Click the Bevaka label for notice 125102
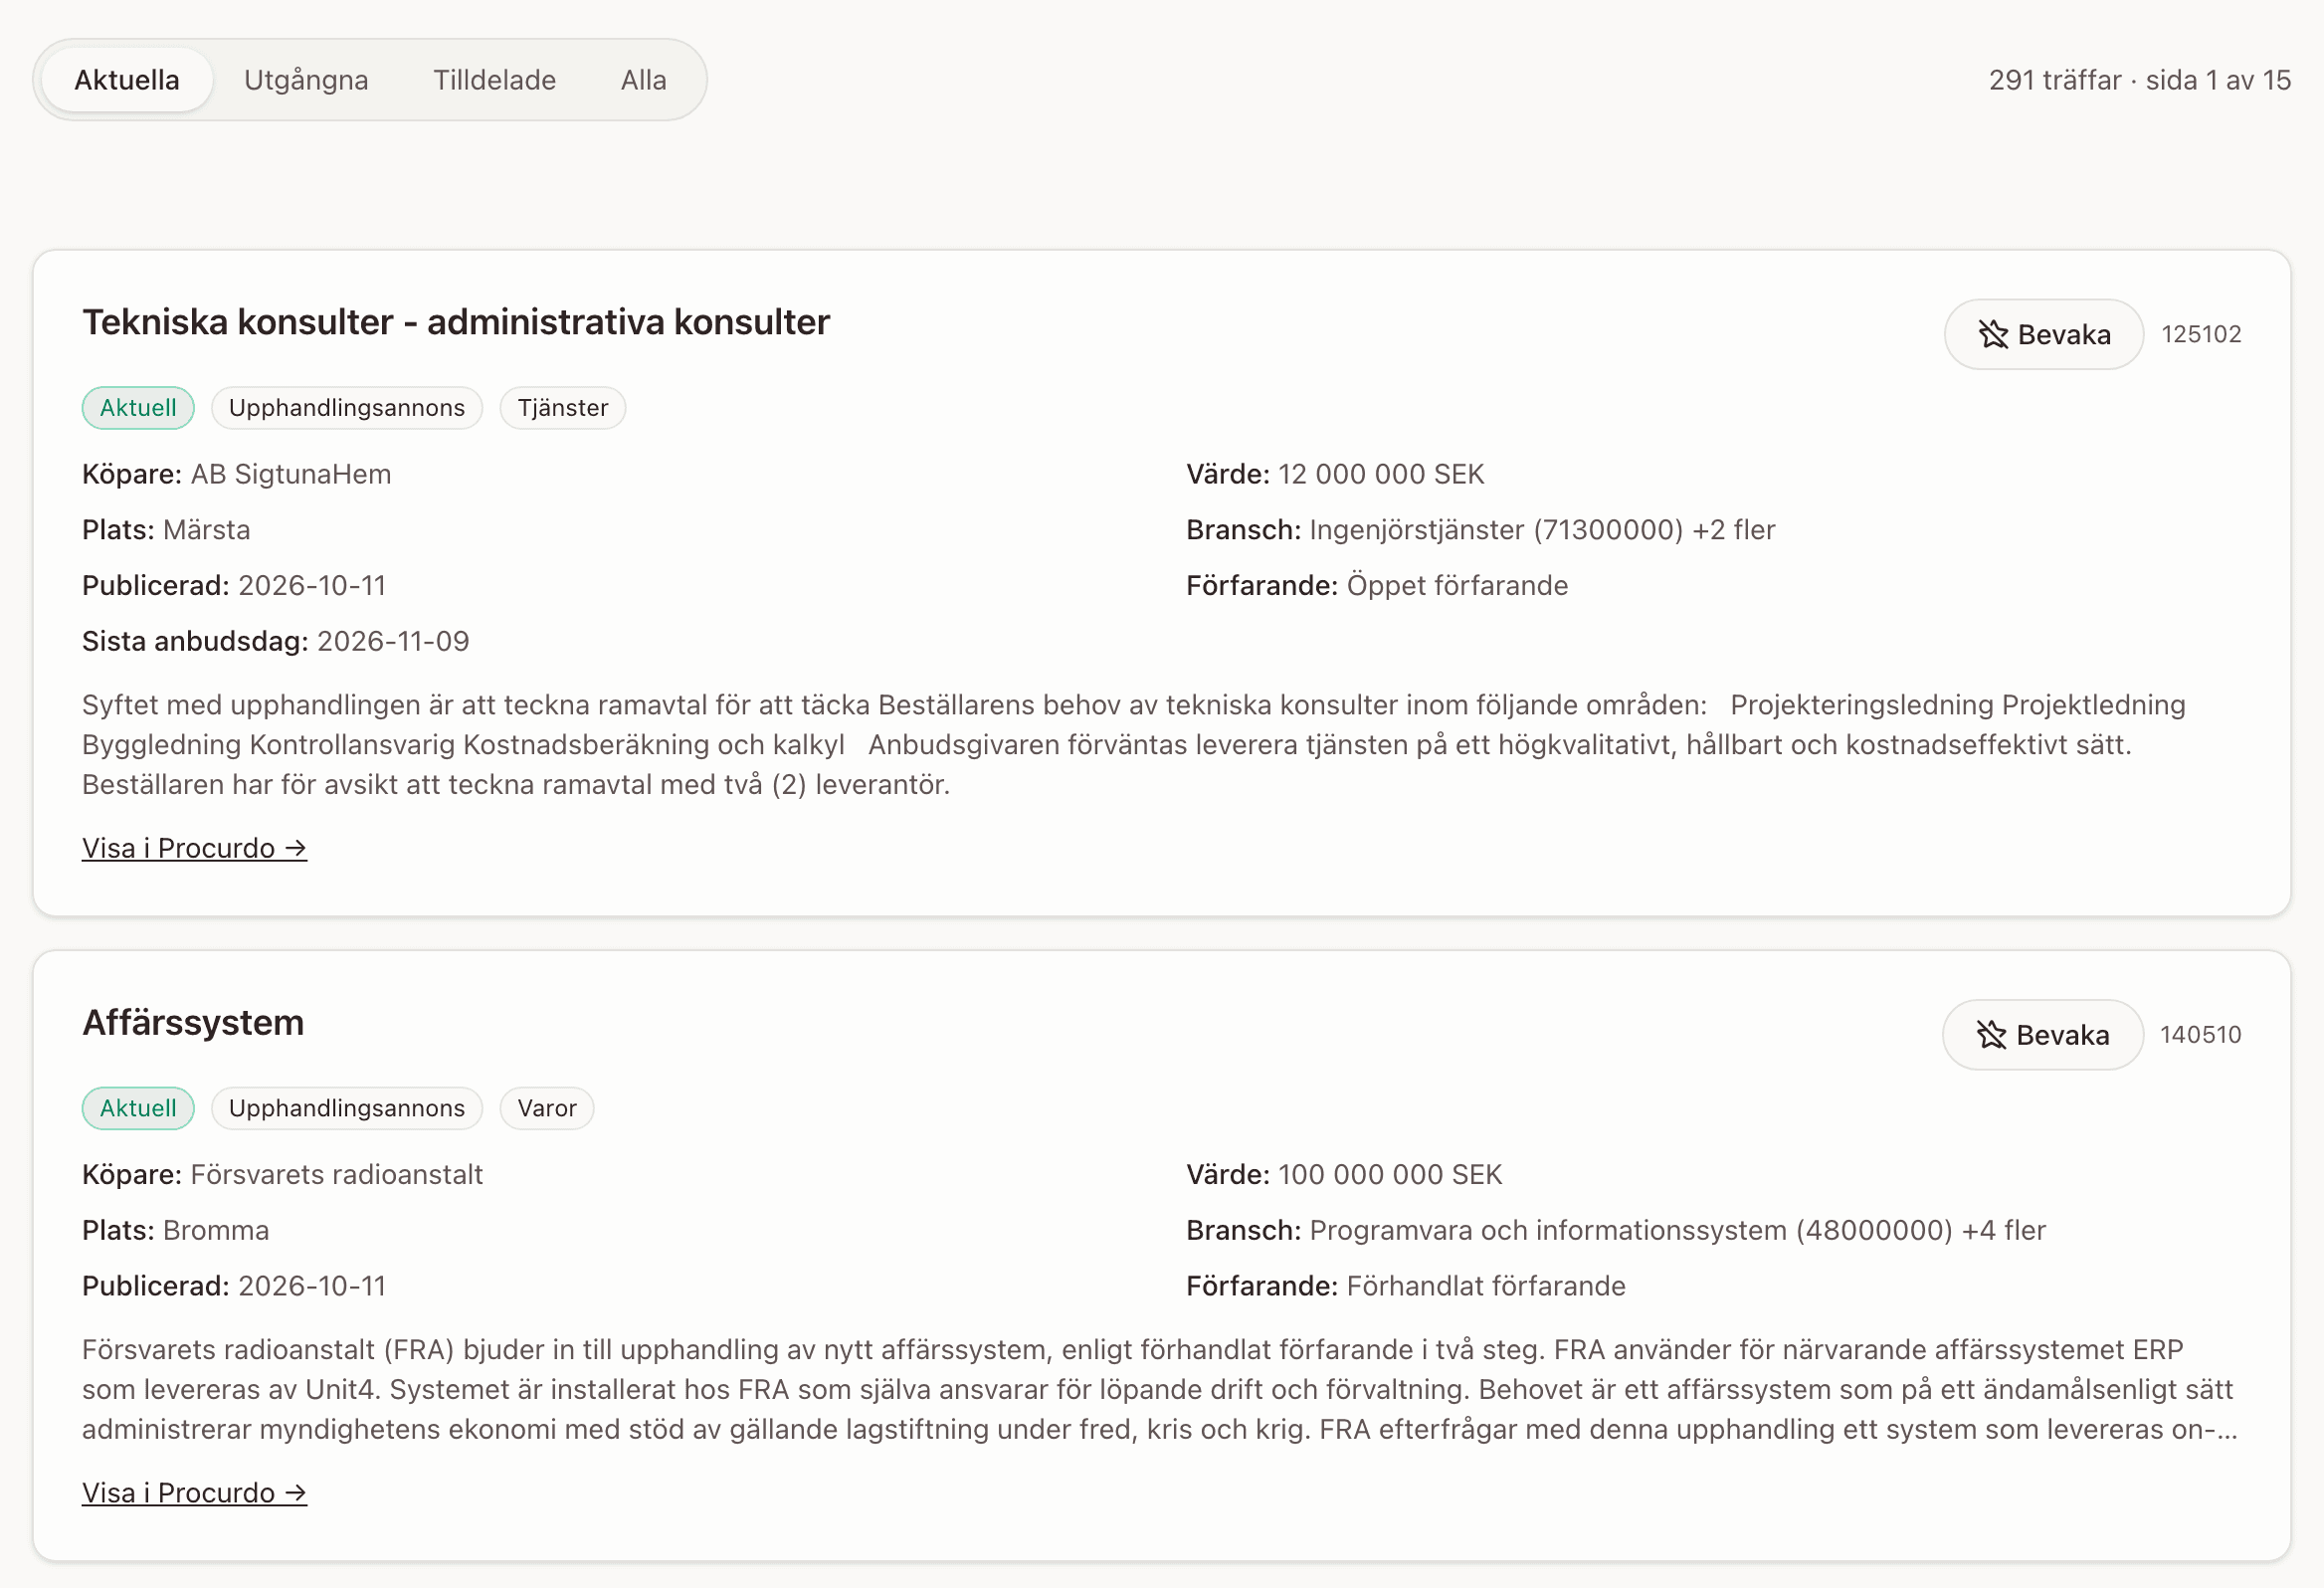 (x=2064, y=334)
